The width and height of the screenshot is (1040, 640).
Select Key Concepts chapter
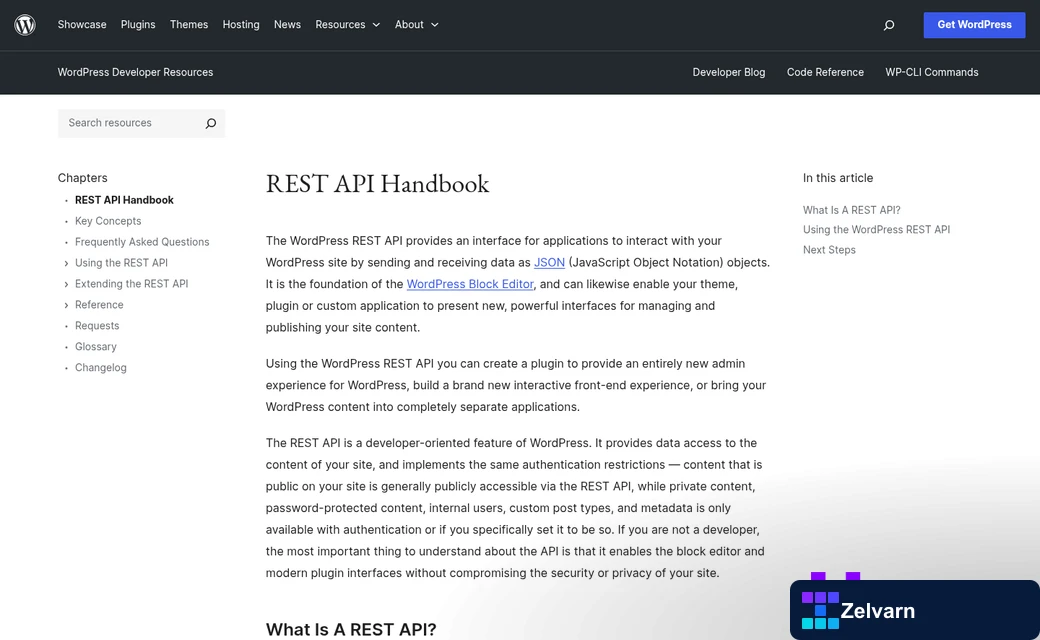(x=108, y=221)
